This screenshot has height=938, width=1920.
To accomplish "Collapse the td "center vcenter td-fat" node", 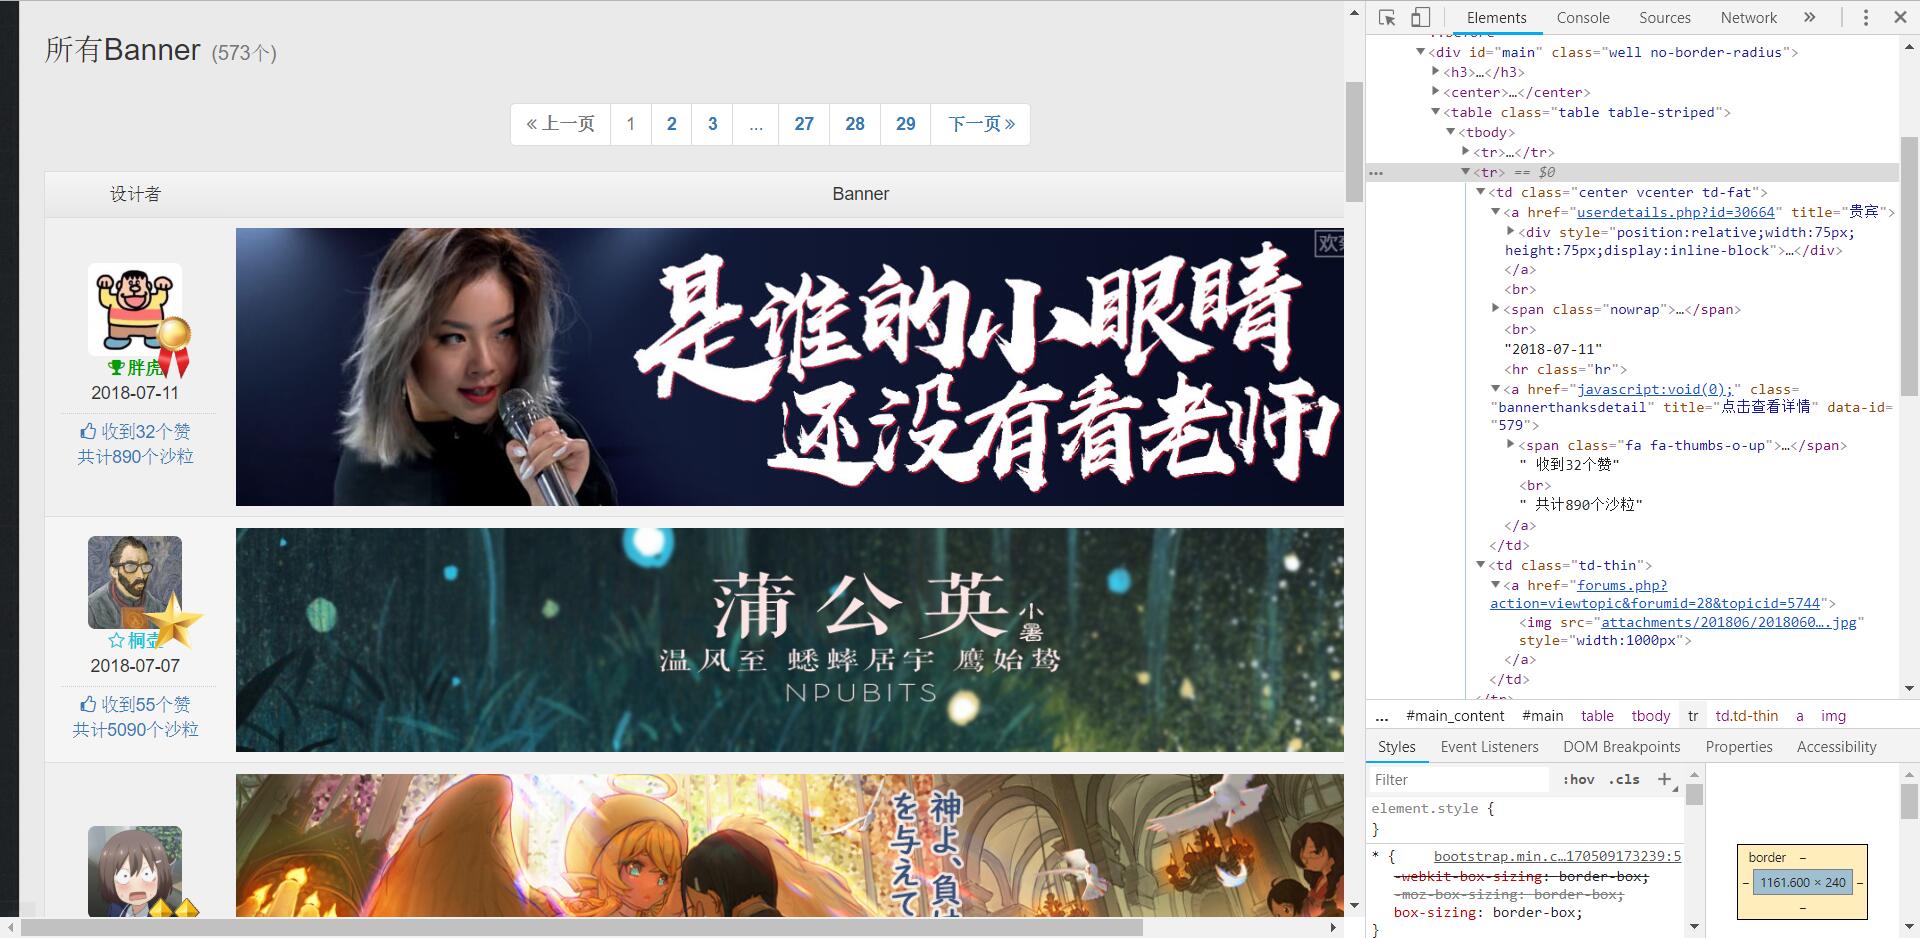I will 1480,191.
